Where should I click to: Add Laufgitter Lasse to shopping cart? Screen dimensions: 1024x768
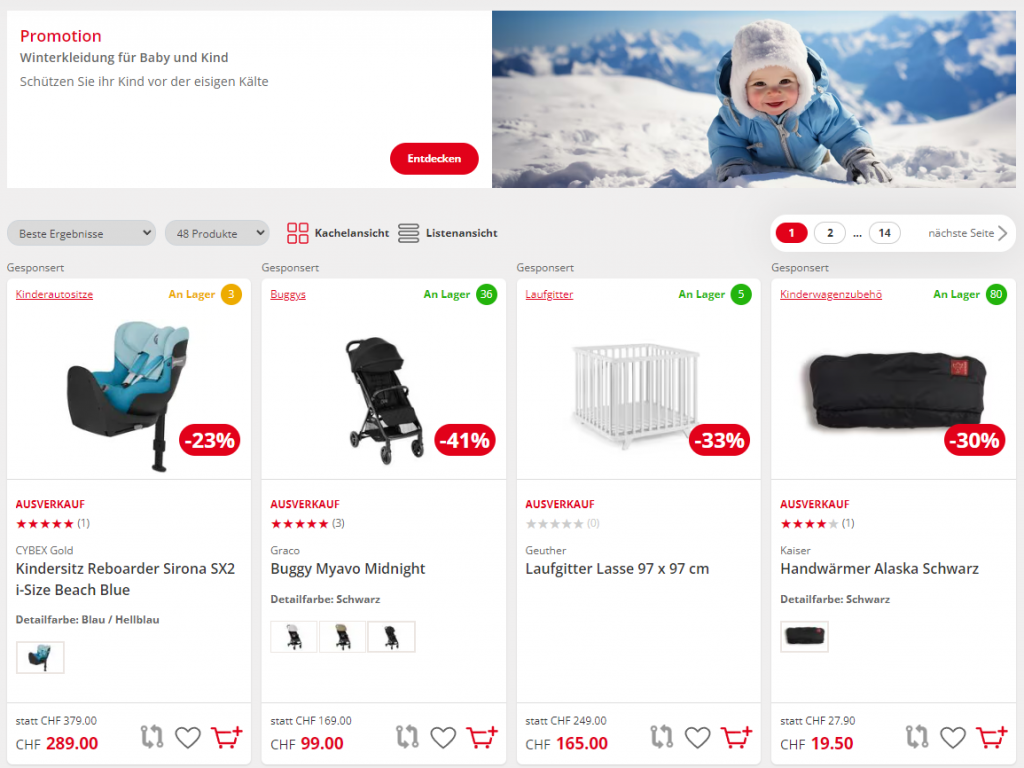click(x=737, y=737)
